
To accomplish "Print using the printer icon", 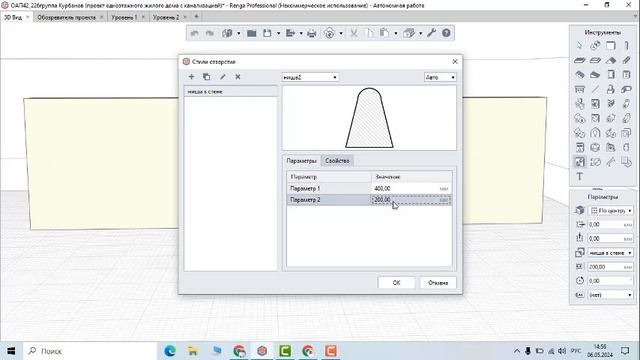I will tap(311, 33).
